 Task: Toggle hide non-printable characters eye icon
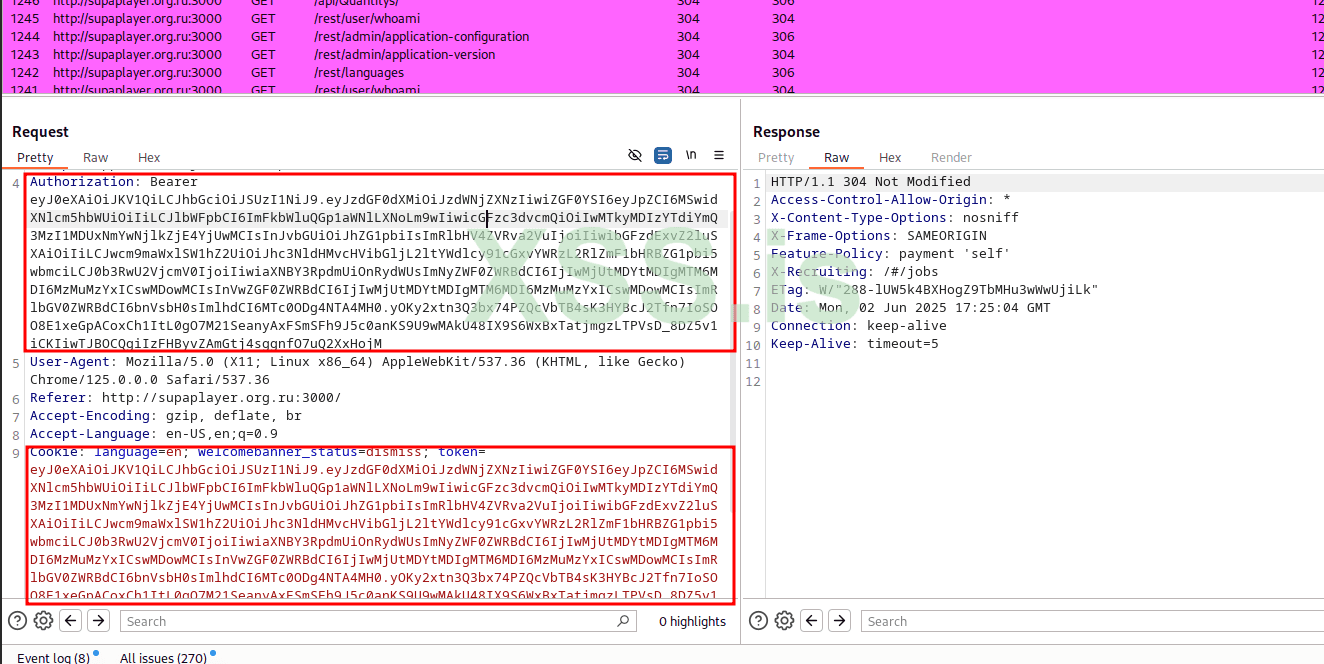click(x=634, y=156)
